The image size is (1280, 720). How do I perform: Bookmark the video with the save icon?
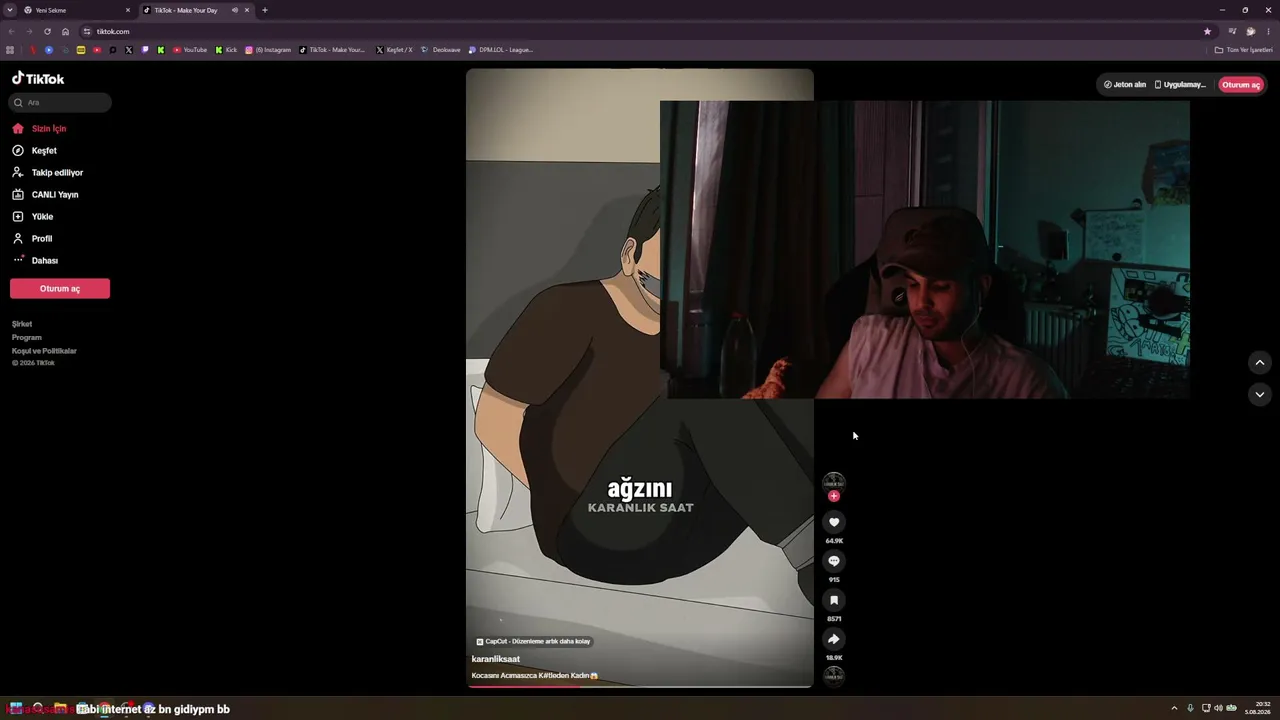[x=834, y=600]
